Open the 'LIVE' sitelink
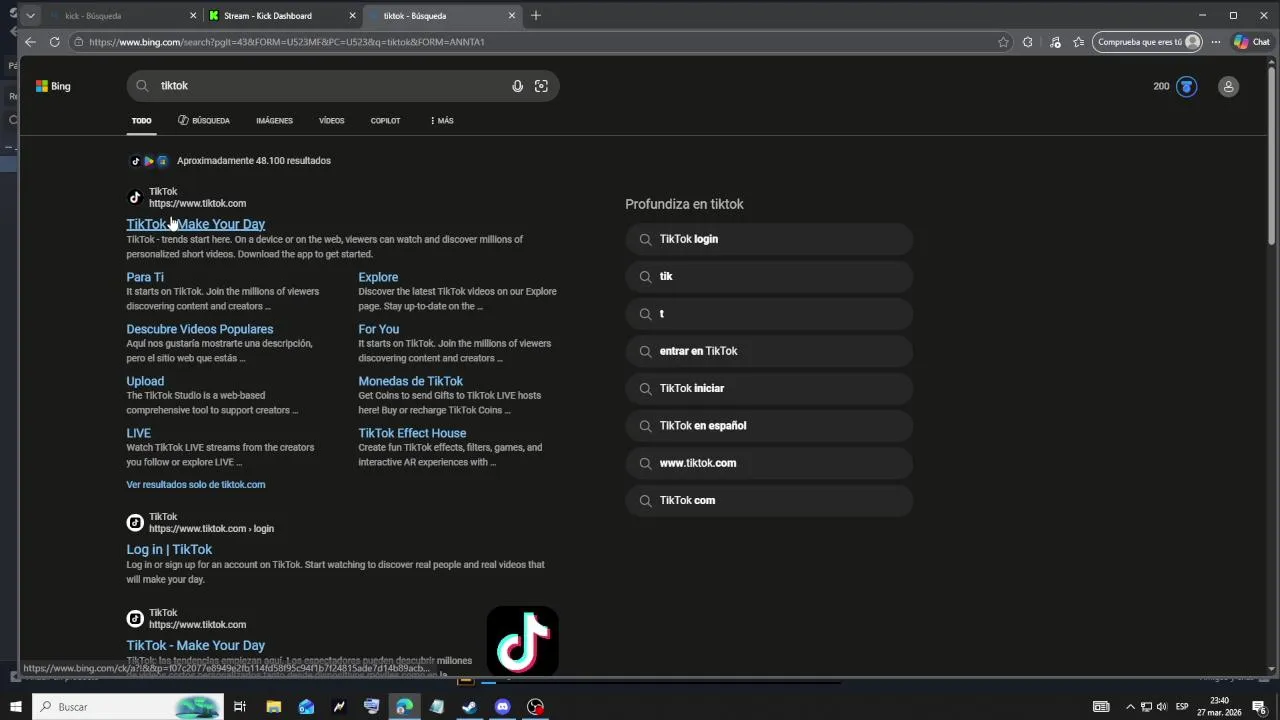1280x720 pixels. (x=138, y=433)
